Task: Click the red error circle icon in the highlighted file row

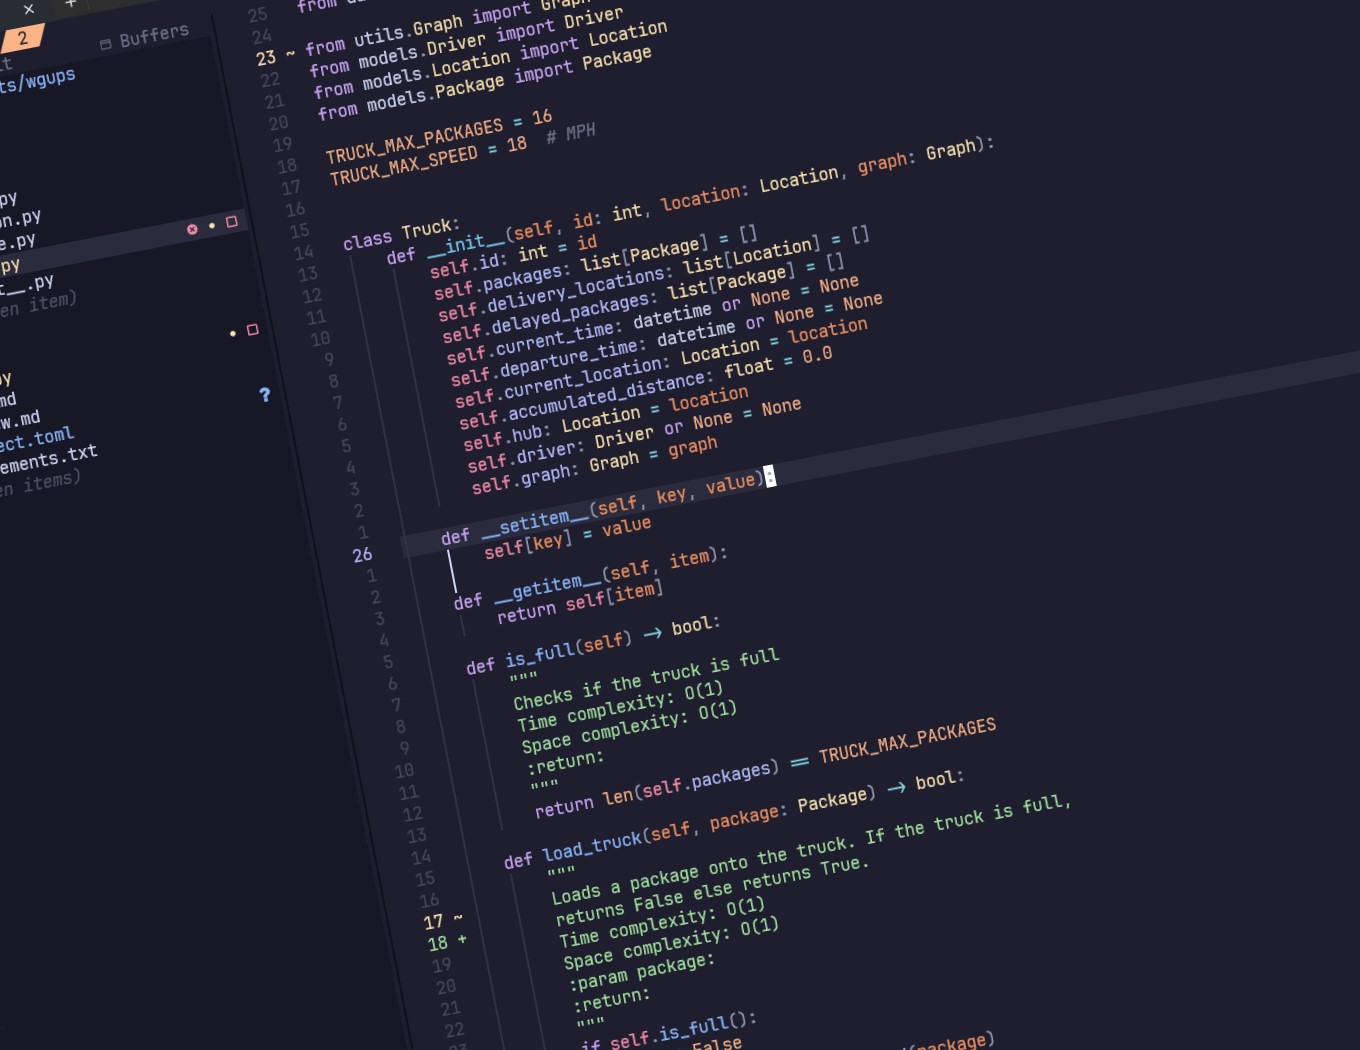Action: point(192,229)
